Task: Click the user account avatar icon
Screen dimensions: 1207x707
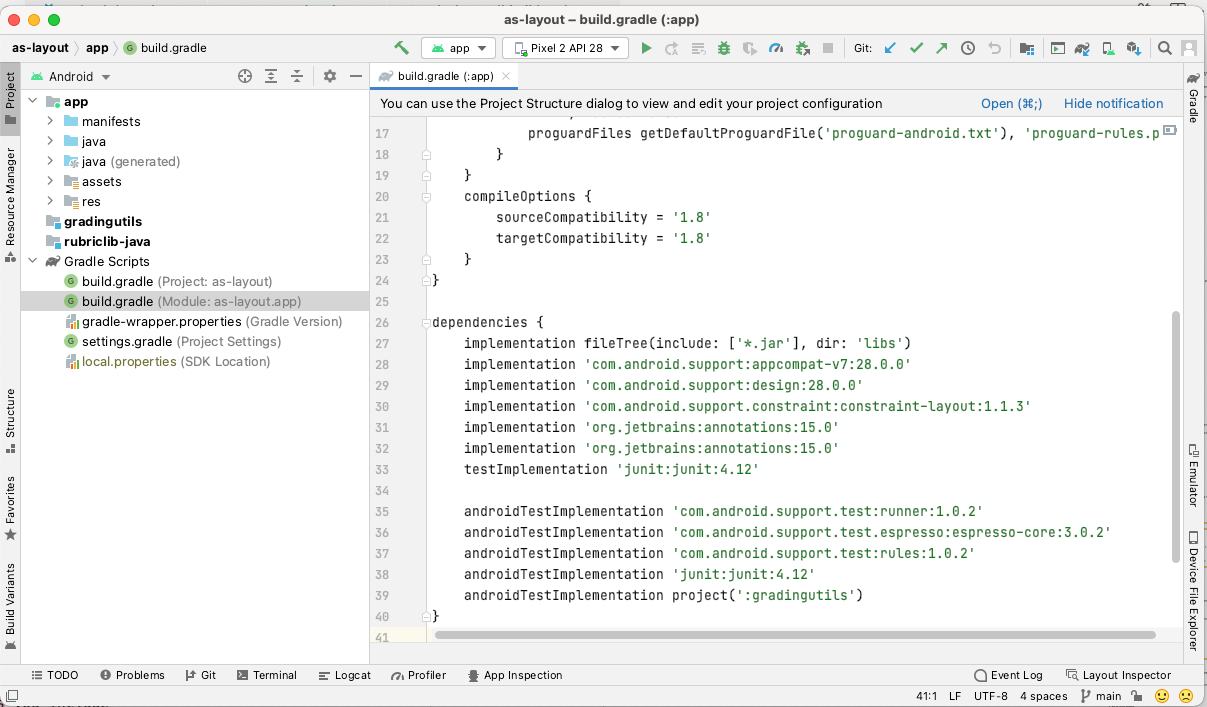Action: [x=1188, y=48]
